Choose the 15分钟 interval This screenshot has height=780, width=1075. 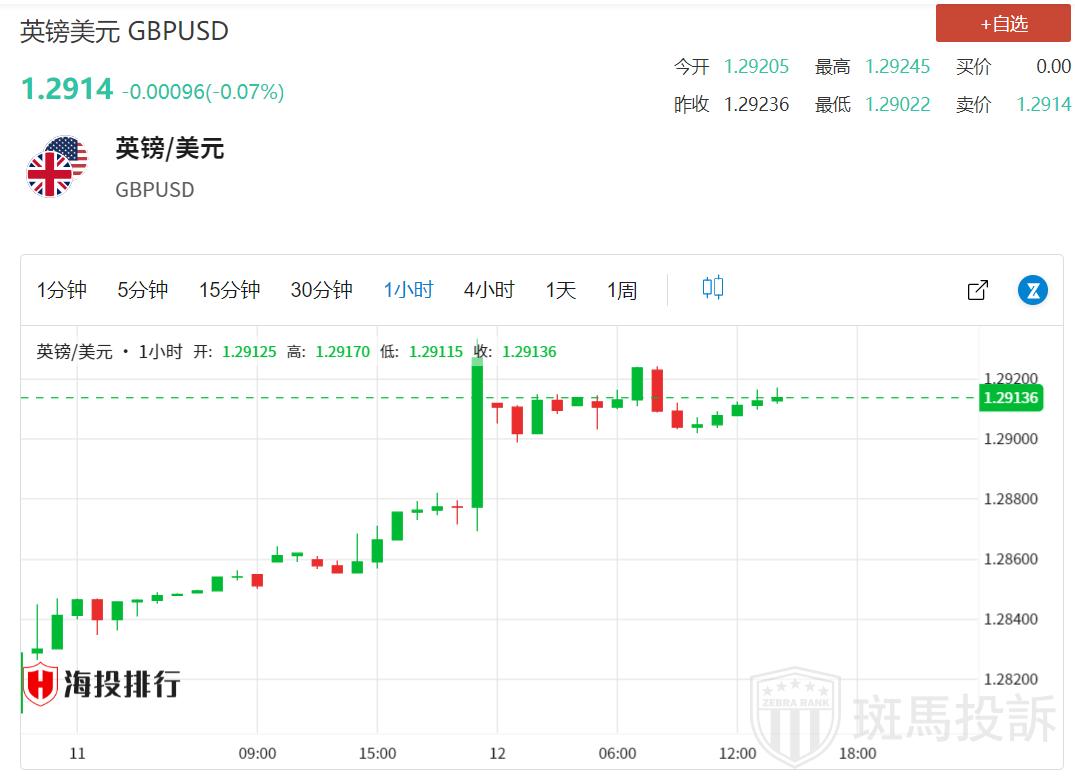tap(229, 290)
